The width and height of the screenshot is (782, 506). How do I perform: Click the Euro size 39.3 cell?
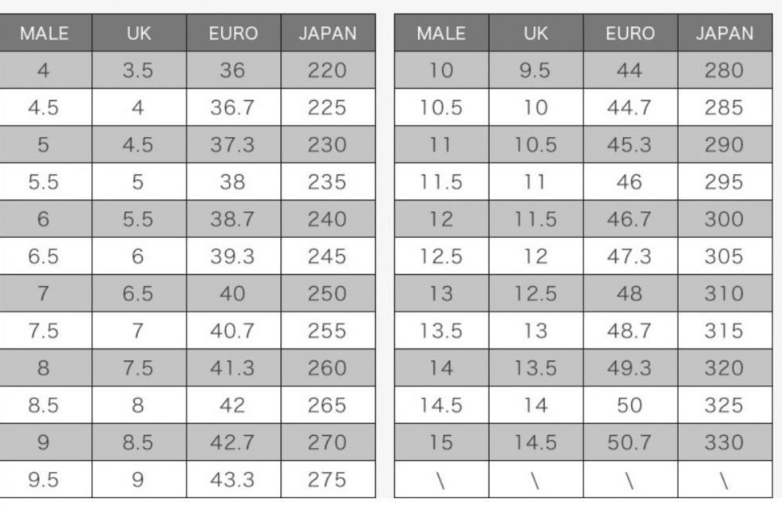(x=233, y=257)
